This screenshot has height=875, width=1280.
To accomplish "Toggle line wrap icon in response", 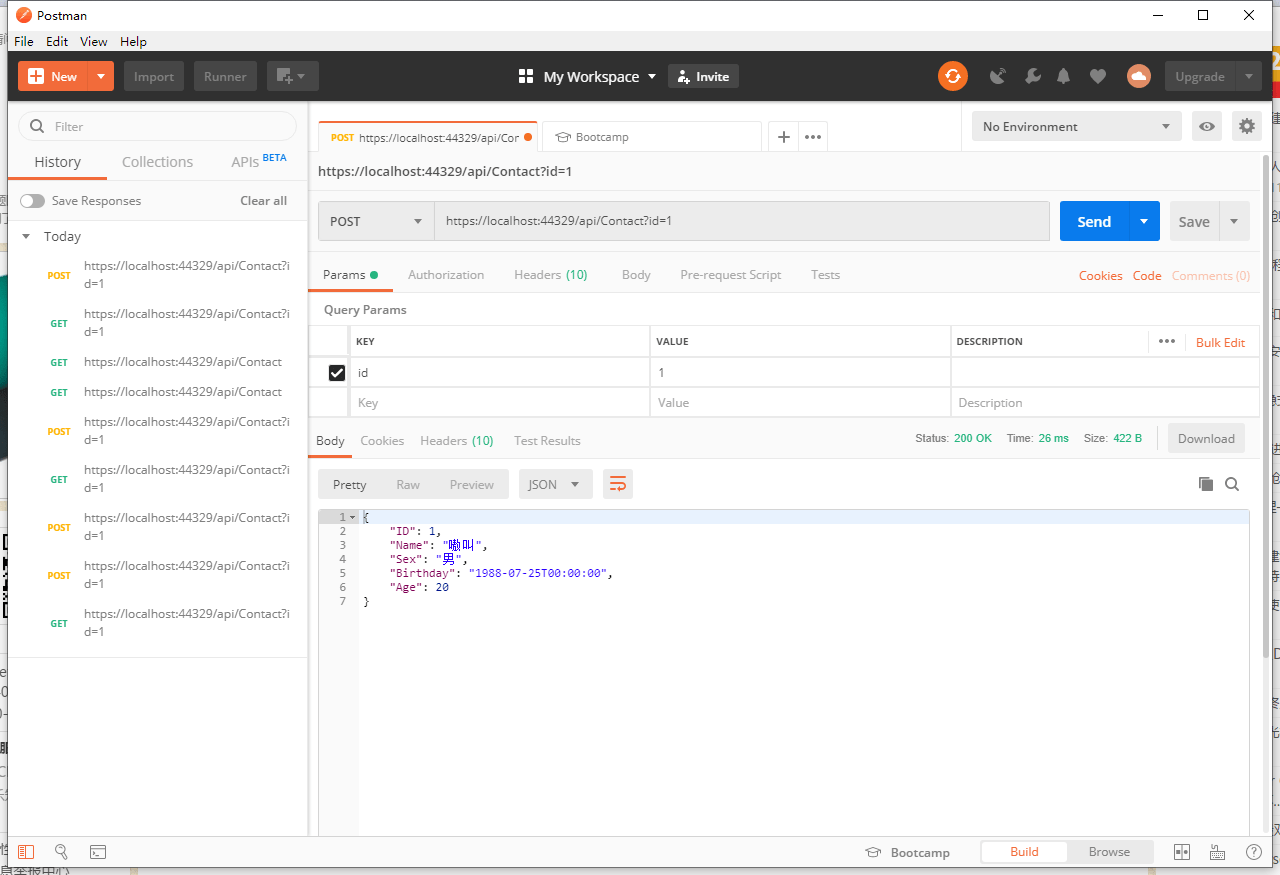I will [618, 484].
